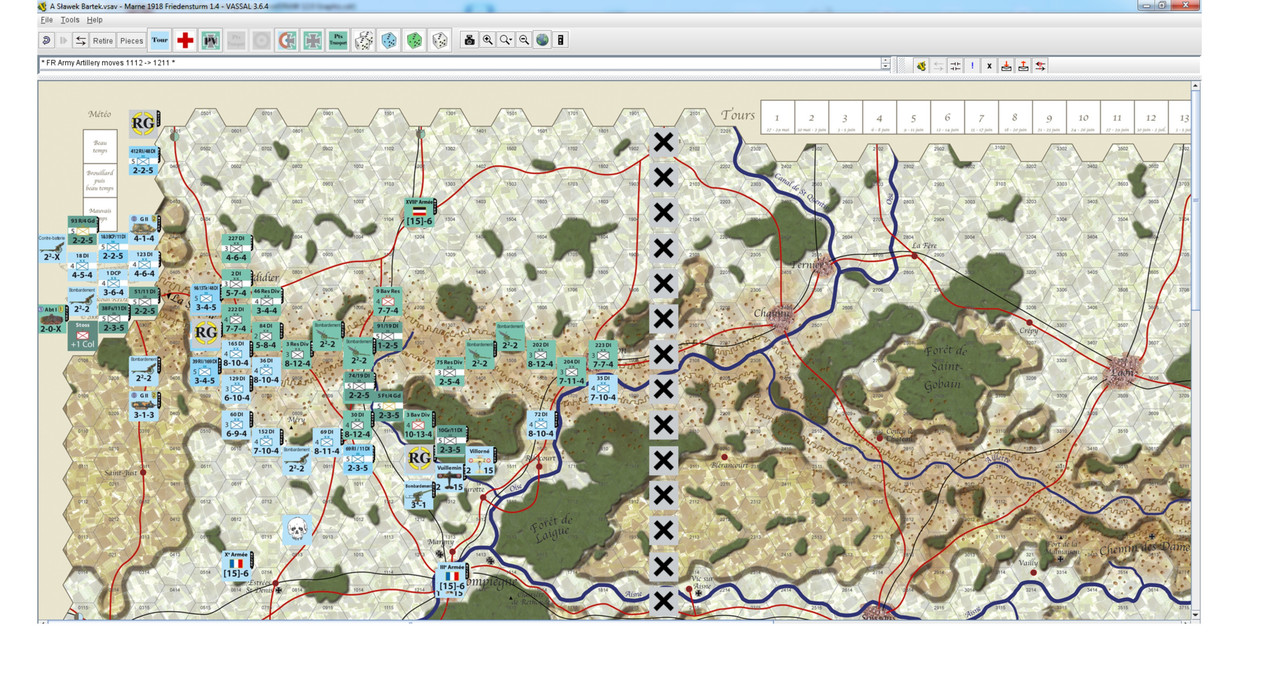Viewport: 1280px width, 693px height.
Task: Roll the blue die
Action: (389, 40)
